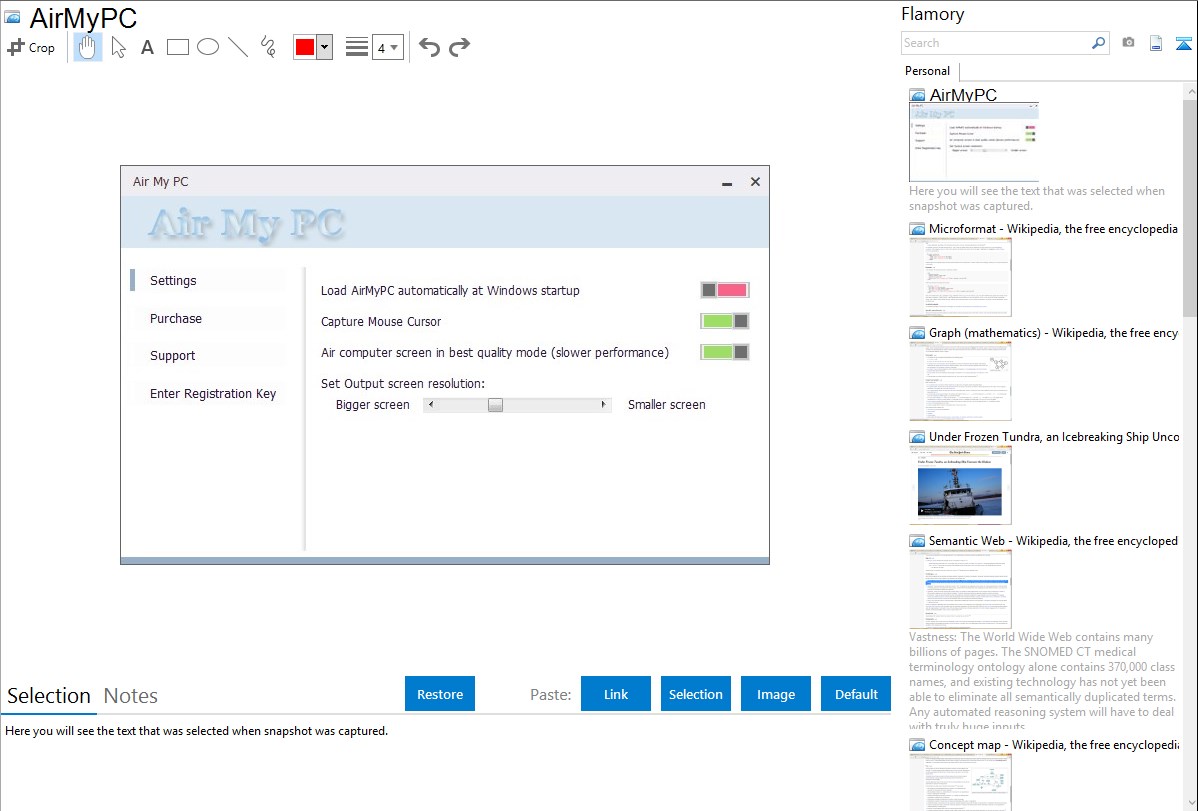This screenshot has height=811, width=1198.
Task: Click the Paste Link button
Action: (x=616, y=694)
